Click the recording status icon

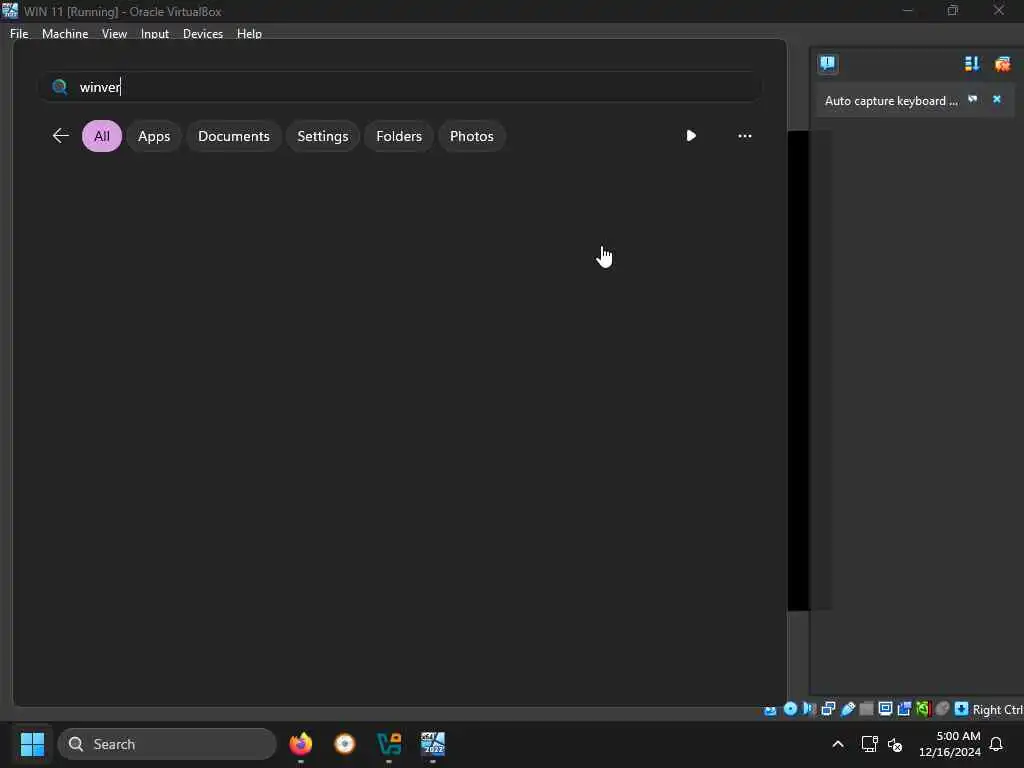tap(904, 709)
